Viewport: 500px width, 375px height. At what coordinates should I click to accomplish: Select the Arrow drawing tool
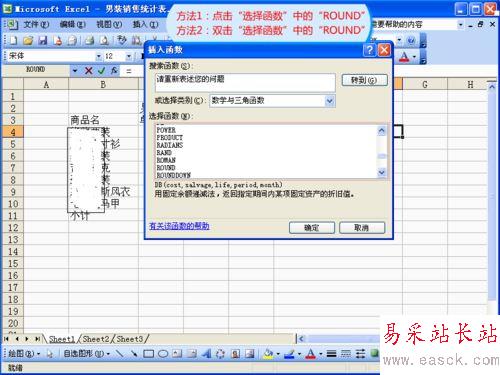[134, 354]
